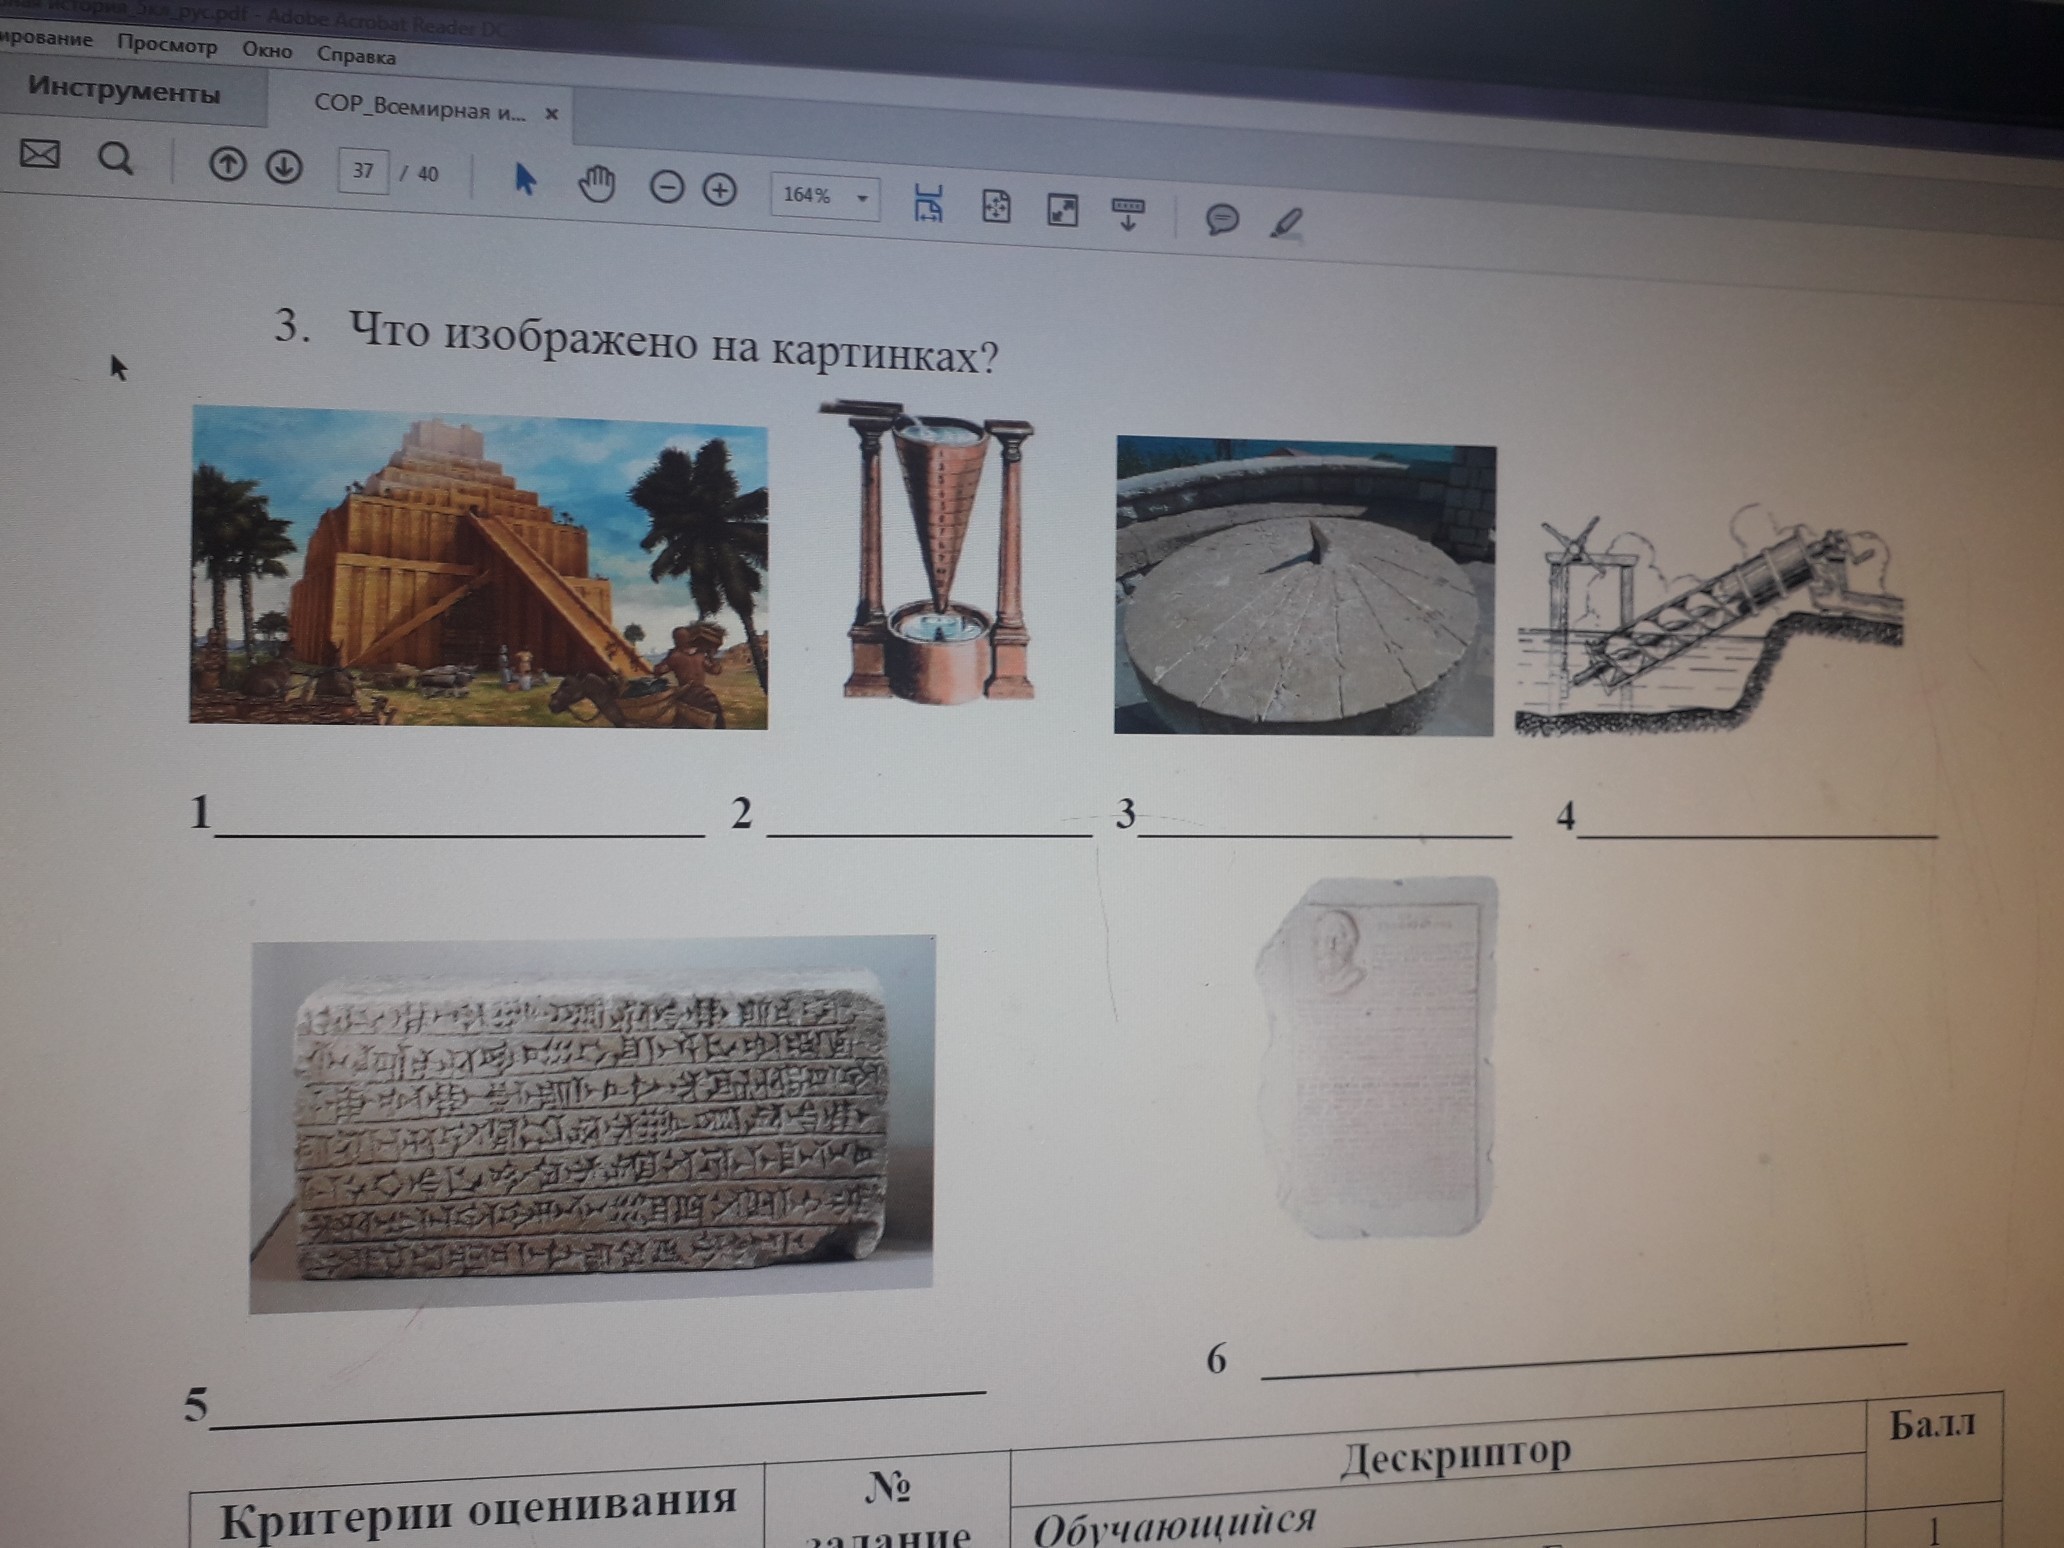
Task: Click the page number input field
Action: click(x=363, y=171)
